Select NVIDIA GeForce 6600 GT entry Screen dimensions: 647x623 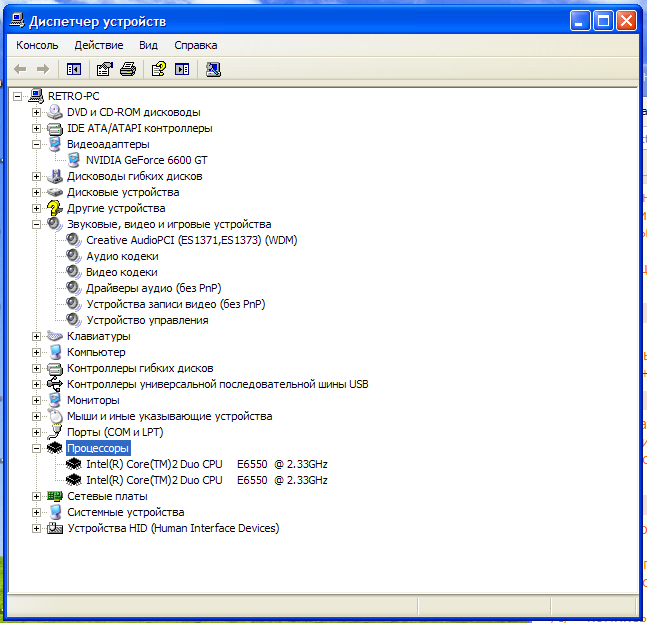pos(146,160)
